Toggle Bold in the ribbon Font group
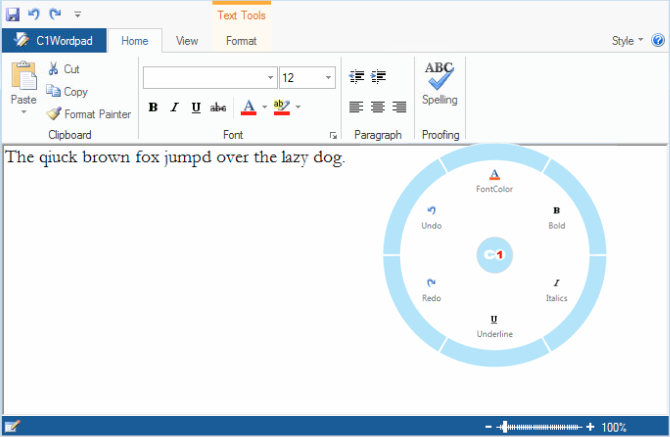Viewport: 670px width, 437px height. coord(153,107)
